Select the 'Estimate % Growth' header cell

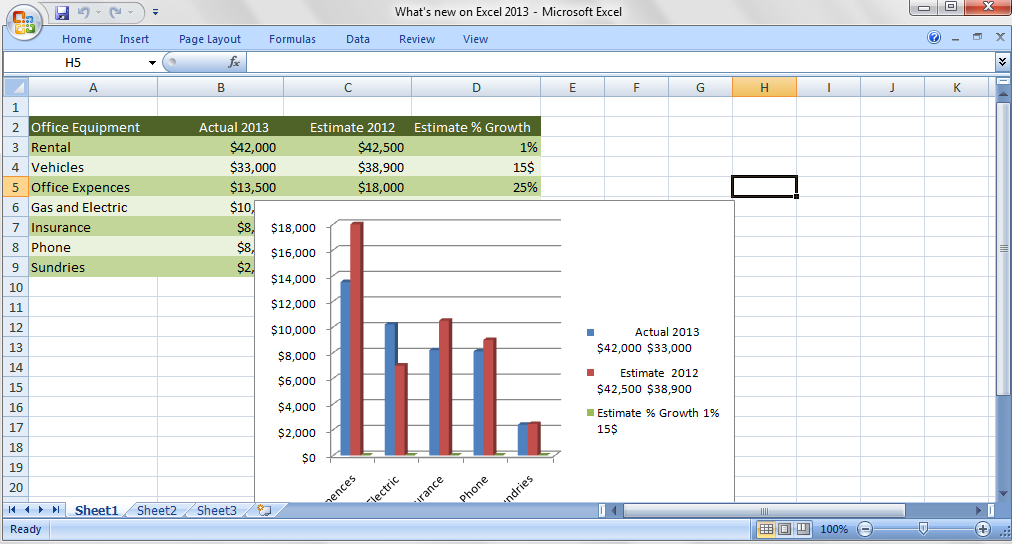[x=476, y=127]
